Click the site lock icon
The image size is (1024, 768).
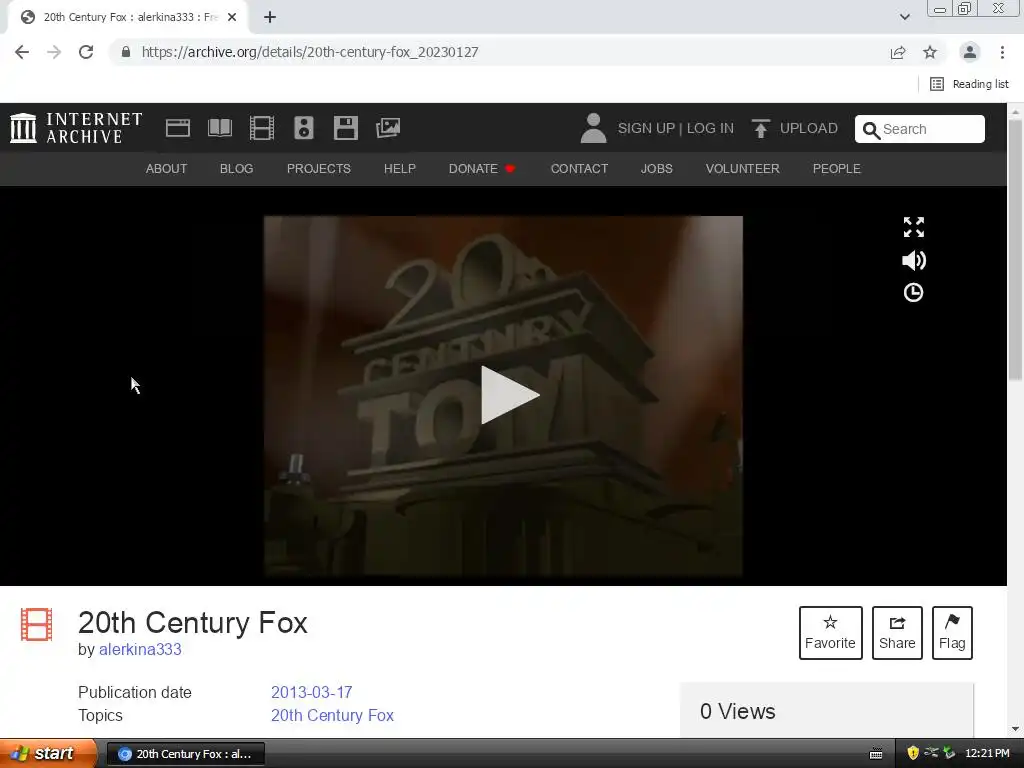pyautogui.click(x=126, y=52)
